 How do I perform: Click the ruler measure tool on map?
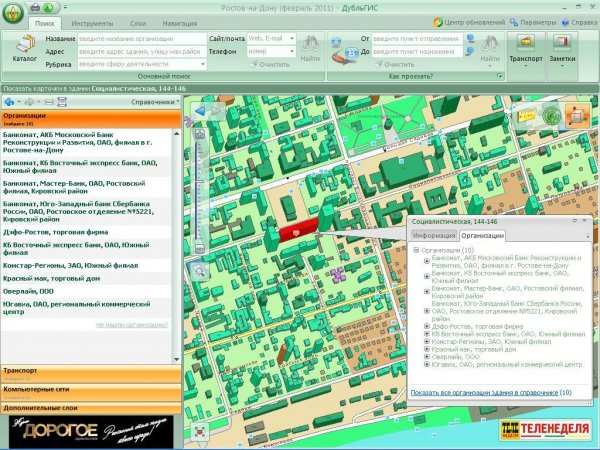pyautogui.click(x=526, y=116)
